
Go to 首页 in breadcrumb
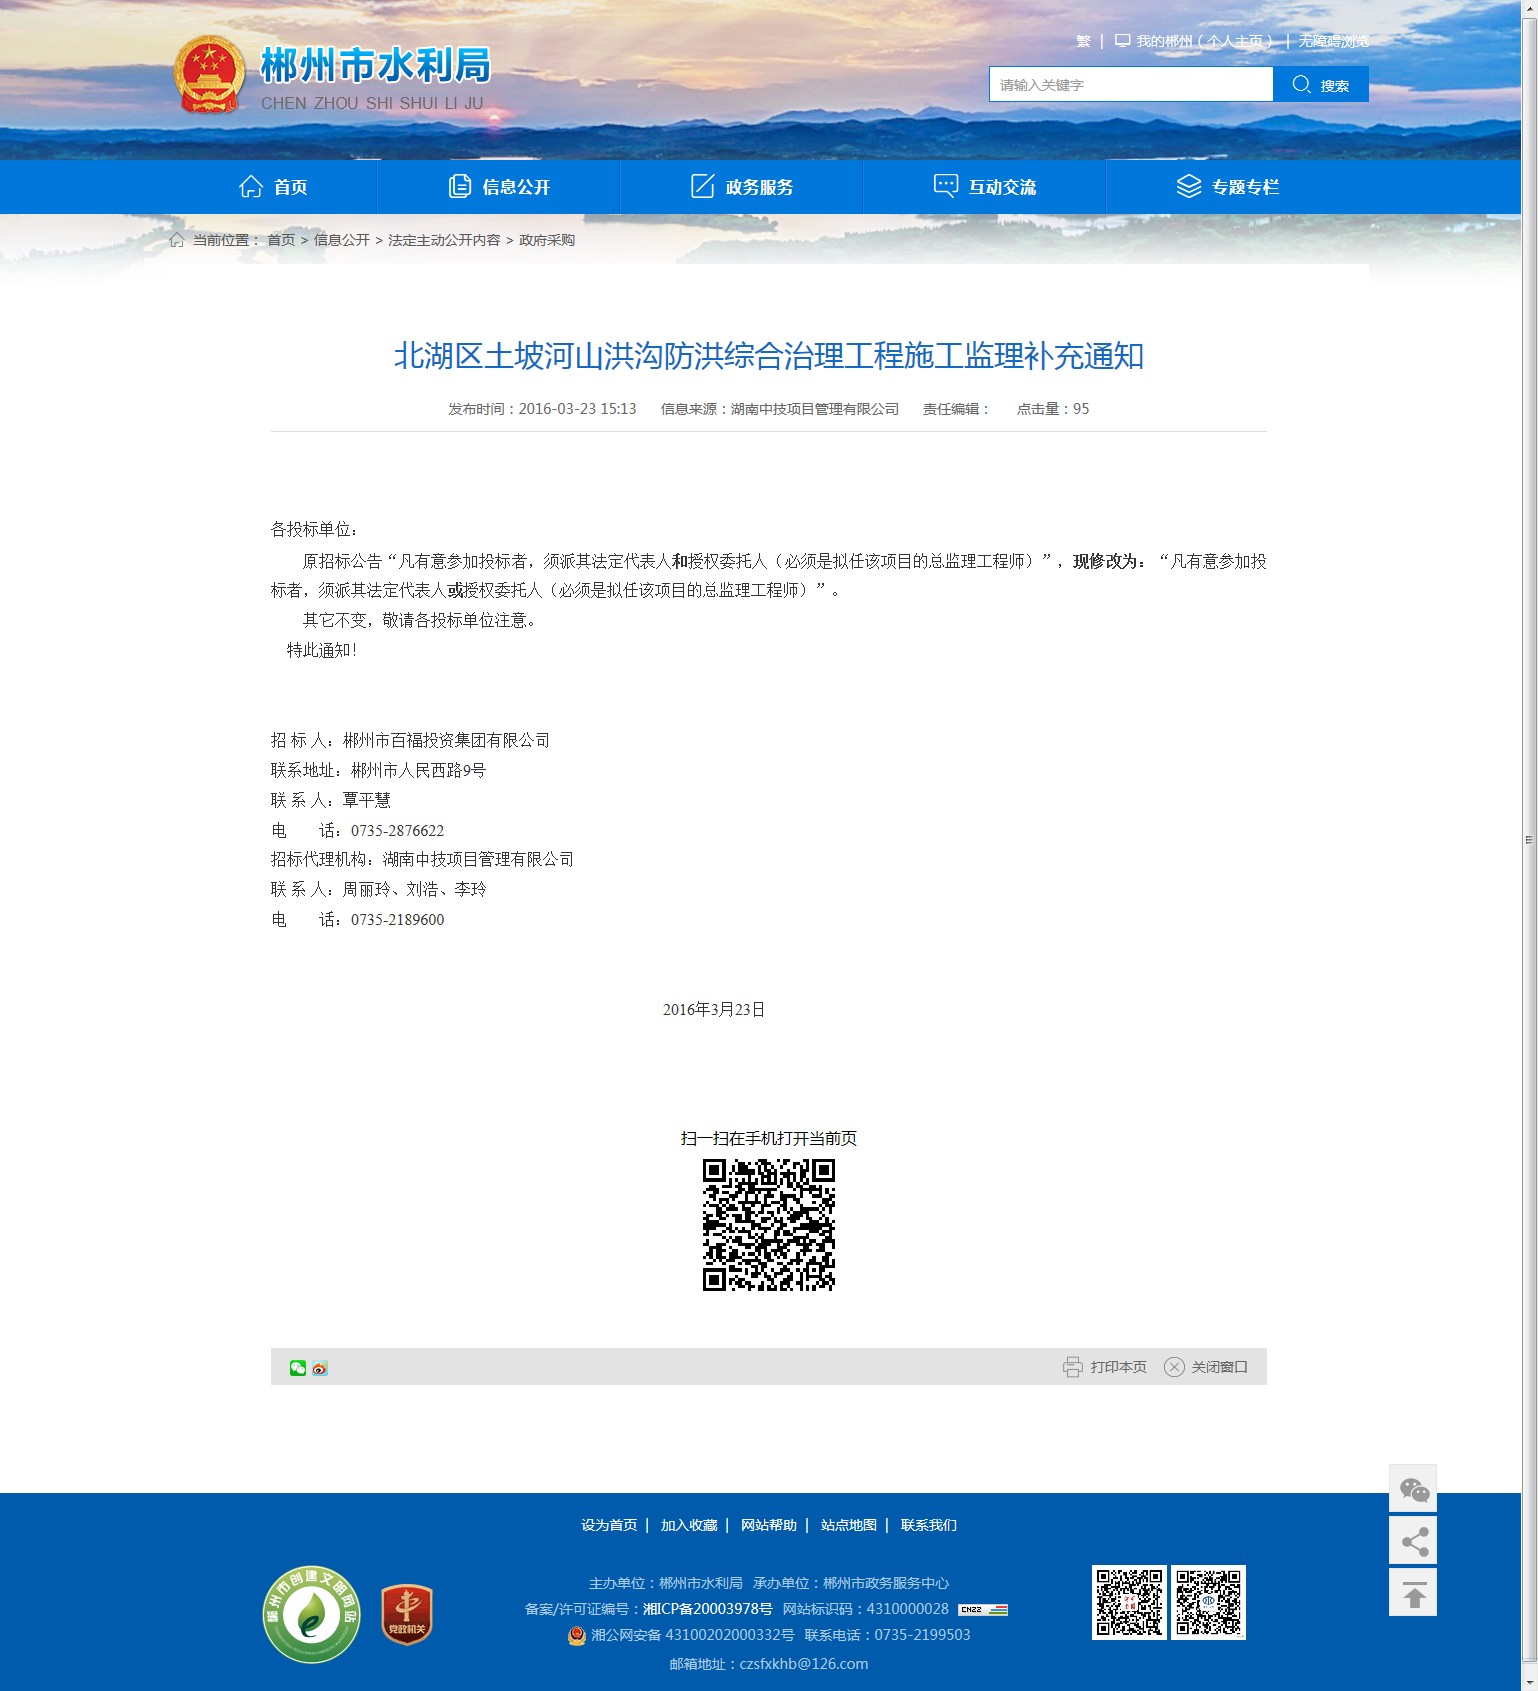coord(281,240)
